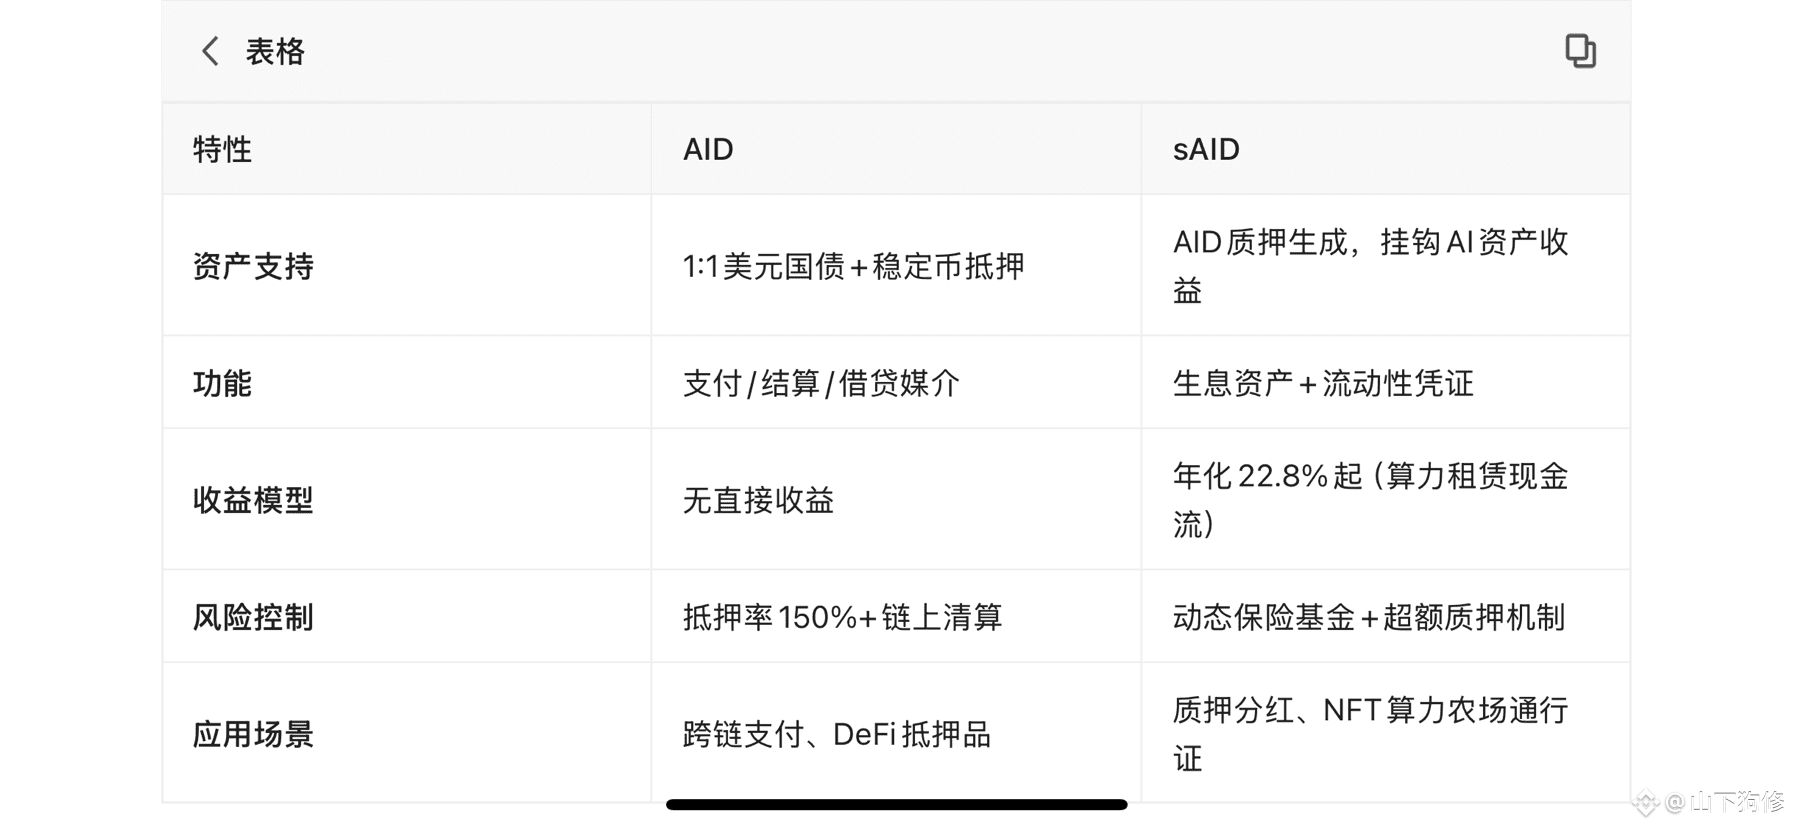
Task: Tap the 资产支持 row label
Action: click(x=253, y=266)
